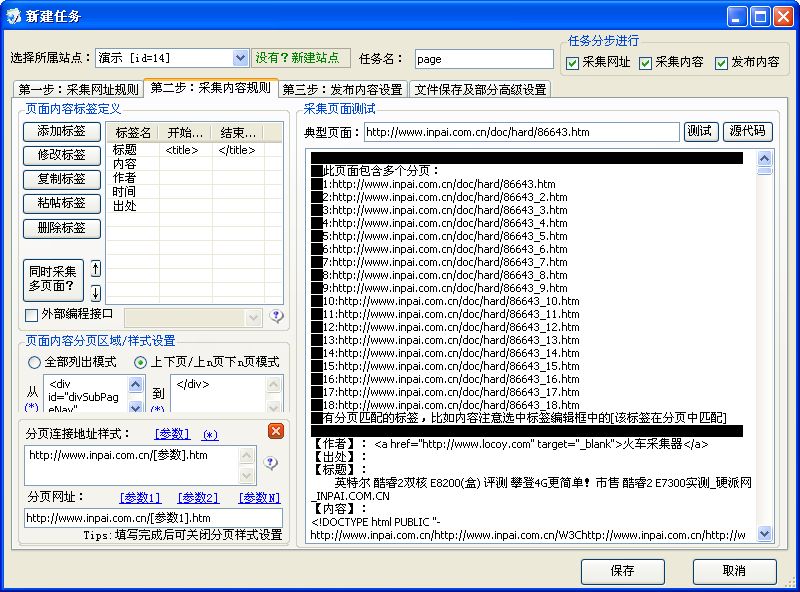800x592 pixels.
Task: Open 第一步：采集网址规则 tab
Action: pyautogui.click(x=78, y=89)
